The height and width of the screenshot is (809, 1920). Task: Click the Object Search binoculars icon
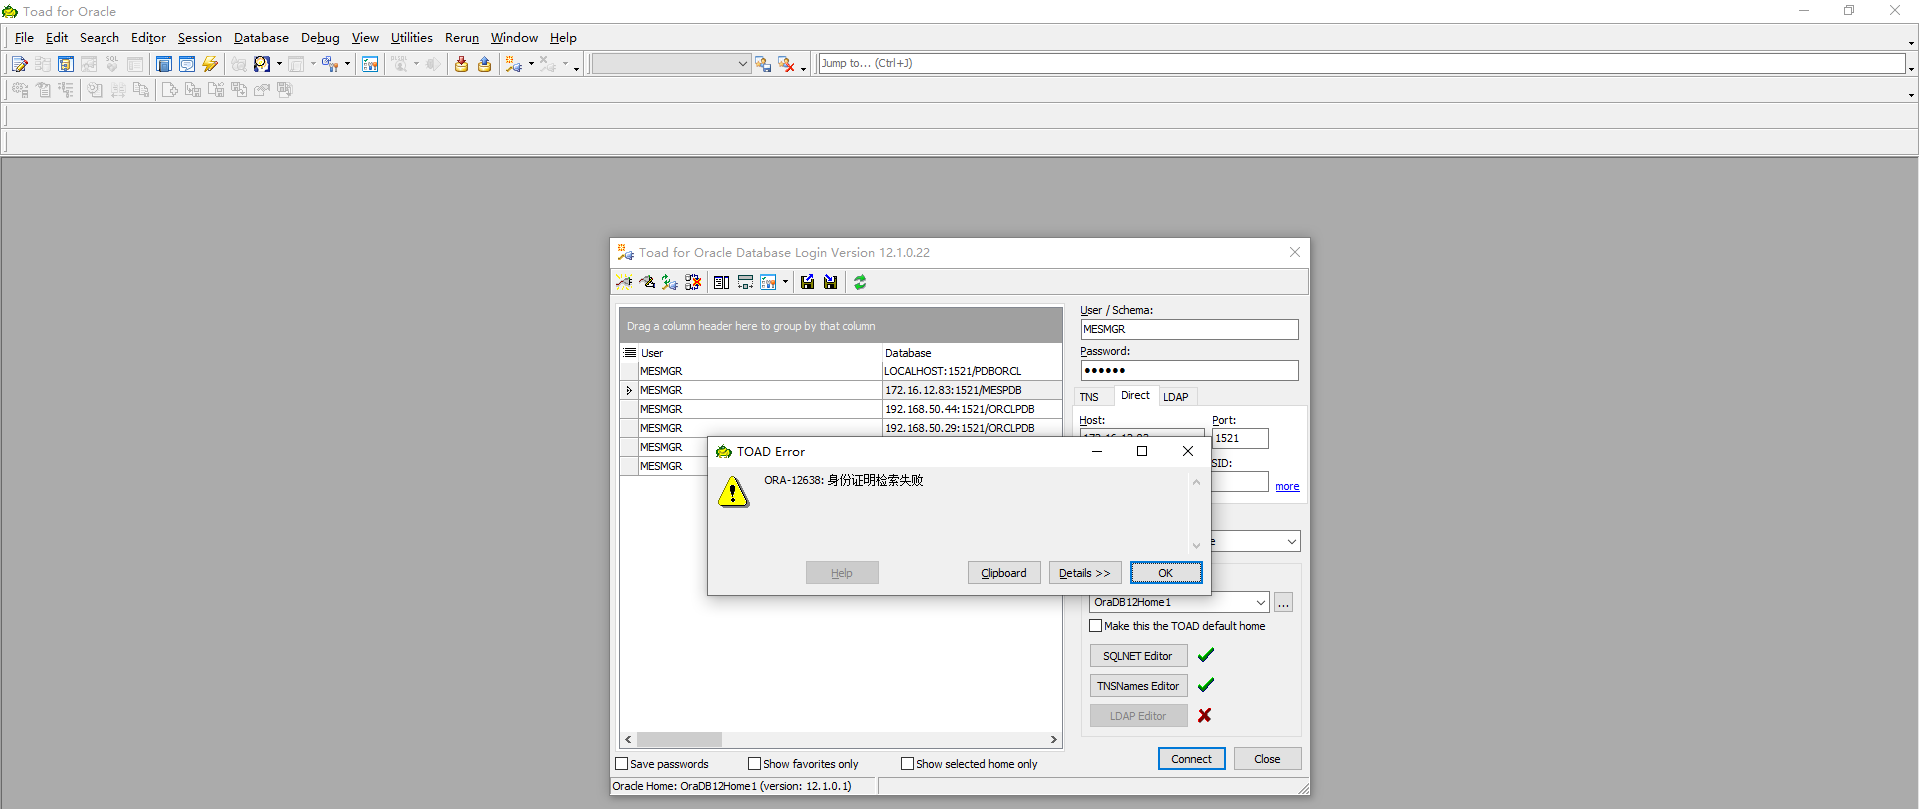pyautogui.click(x=262, y=64)
